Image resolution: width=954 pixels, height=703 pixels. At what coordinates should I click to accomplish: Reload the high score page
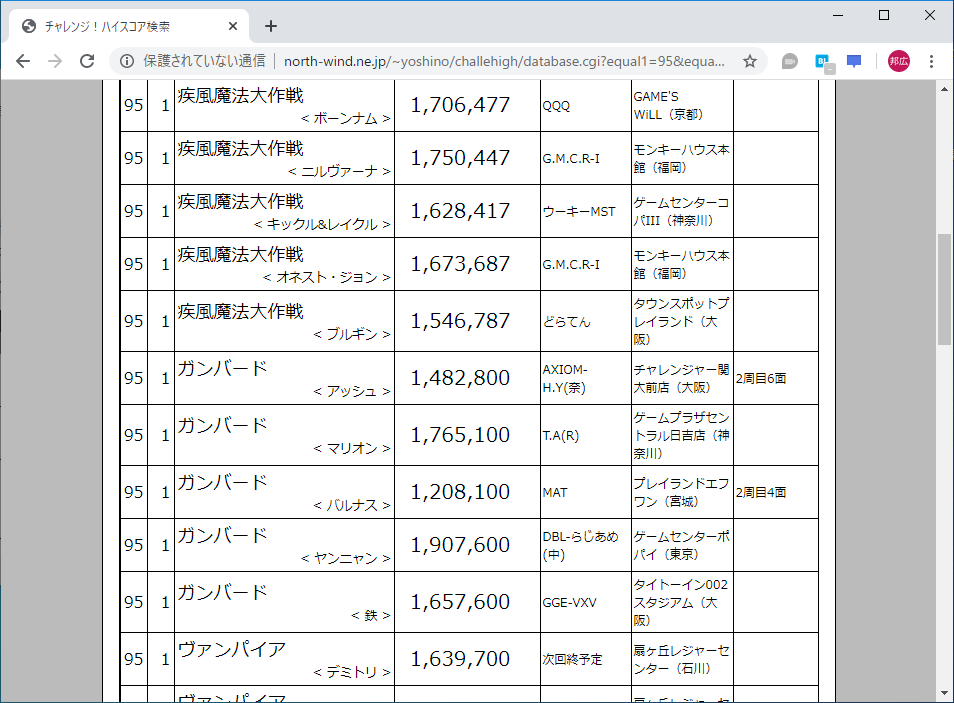(87, 61)
